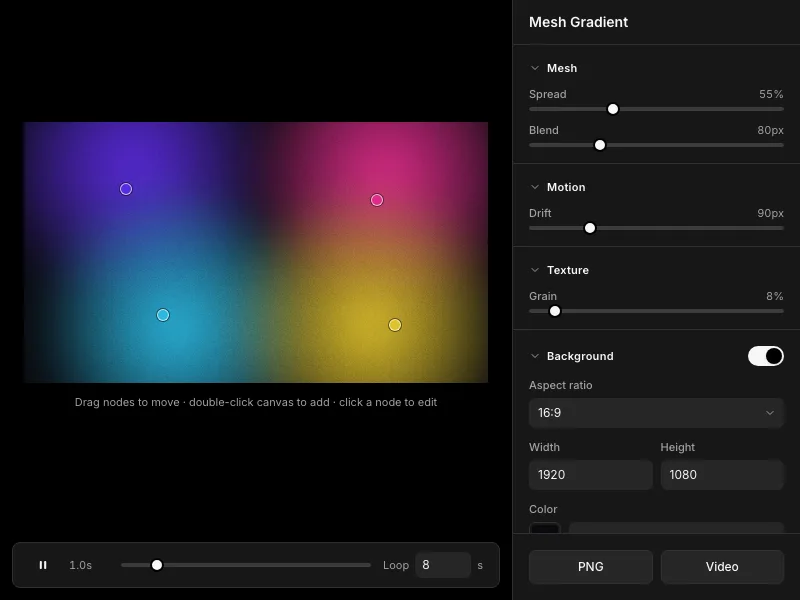Export as Video button
Viewport: 800px width, 600px height.
click(x=722, y=567)
